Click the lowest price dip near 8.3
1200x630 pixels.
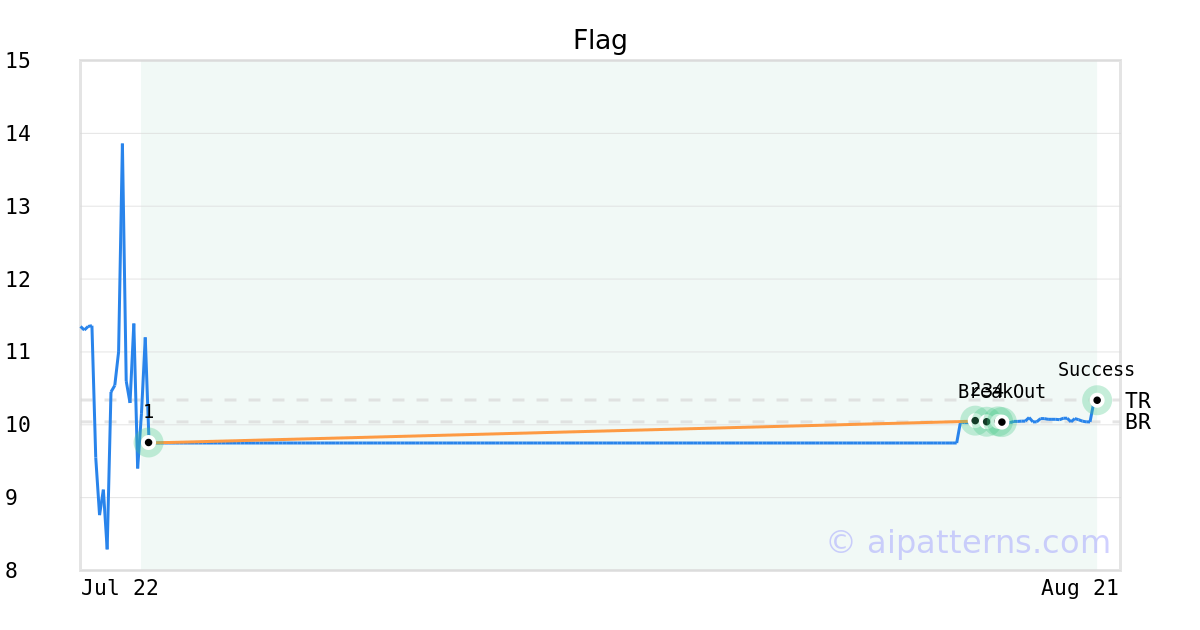click(x=107, y=547)
